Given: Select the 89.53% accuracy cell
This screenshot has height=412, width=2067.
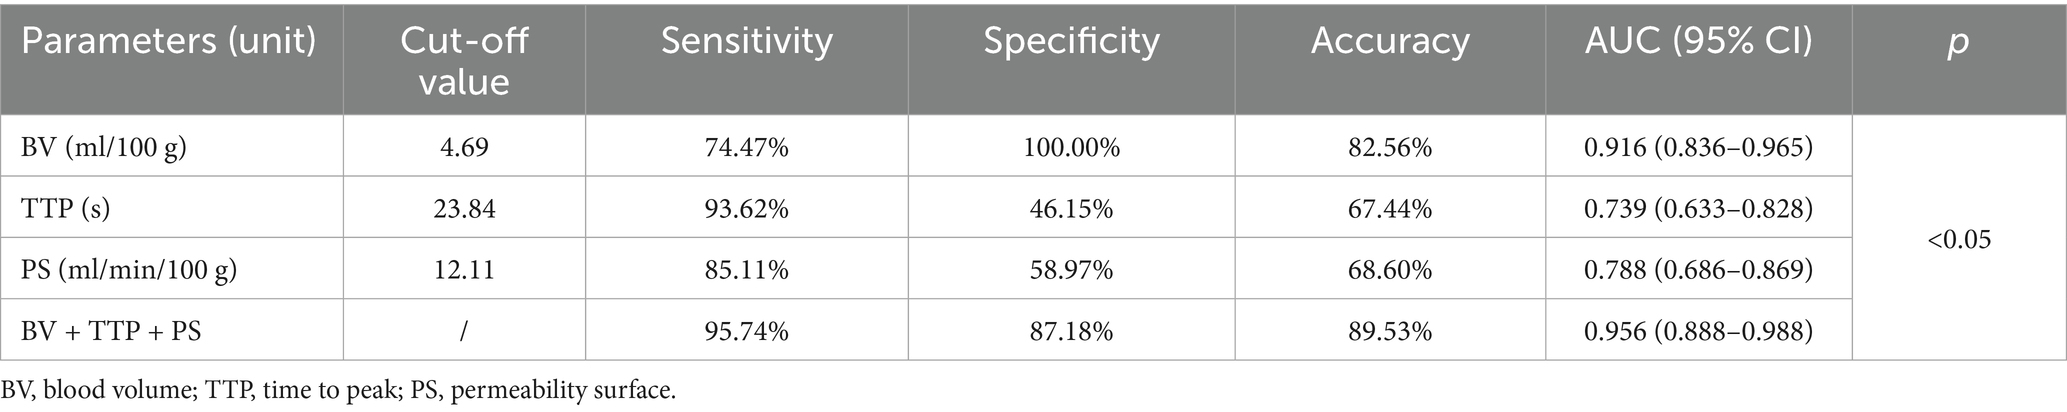Looking at the screenshot, I should (1390, 330).
